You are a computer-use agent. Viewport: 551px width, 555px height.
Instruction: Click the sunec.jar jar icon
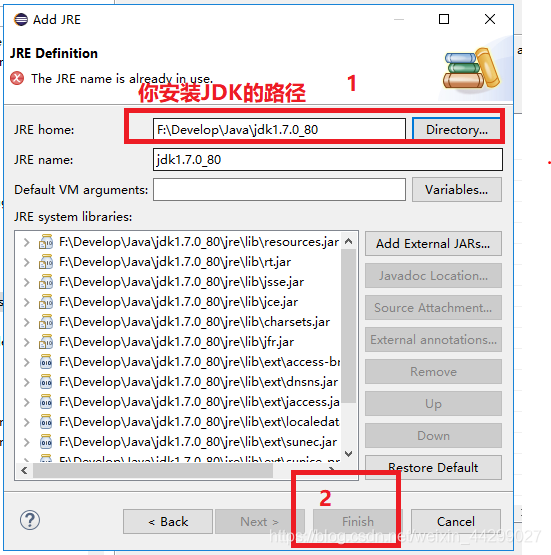[x=46, y=442]
